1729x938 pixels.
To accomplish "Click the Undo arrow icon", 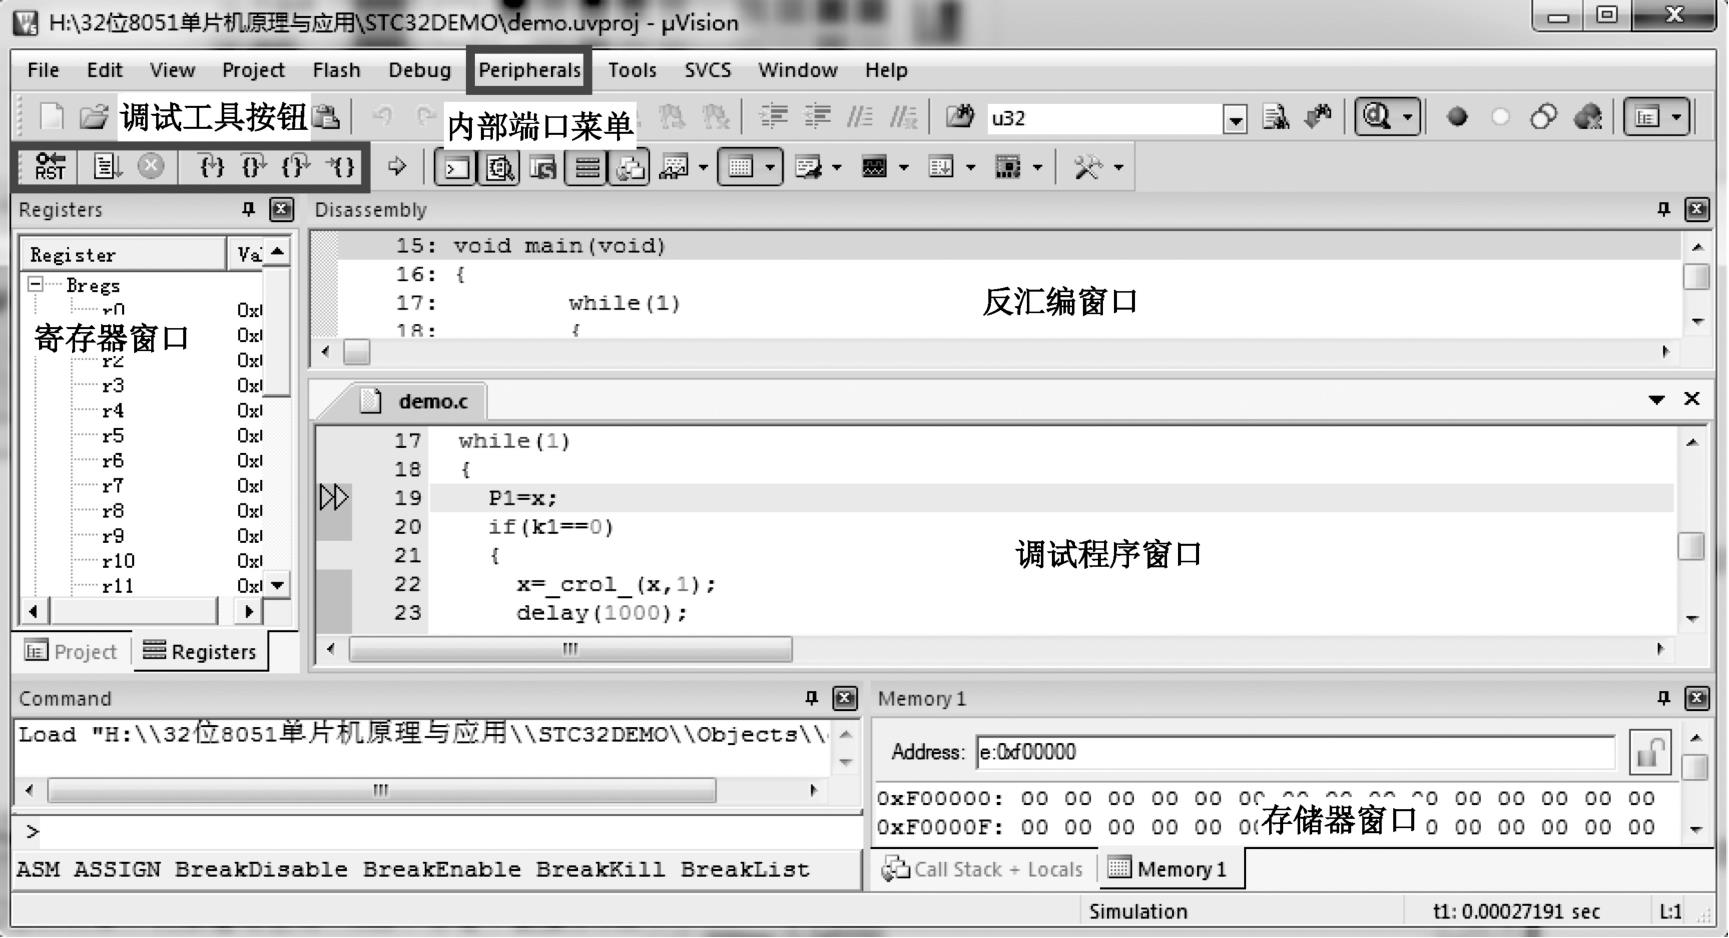I will [382, 117].
